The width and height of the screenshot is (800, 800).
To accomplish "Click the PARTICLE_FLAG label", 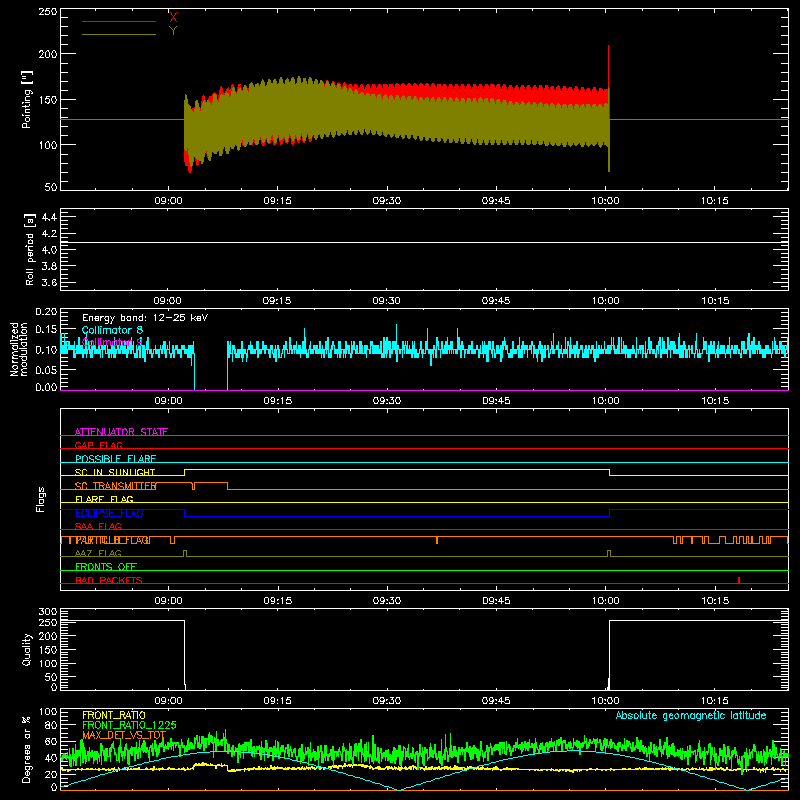I will 113,540.
